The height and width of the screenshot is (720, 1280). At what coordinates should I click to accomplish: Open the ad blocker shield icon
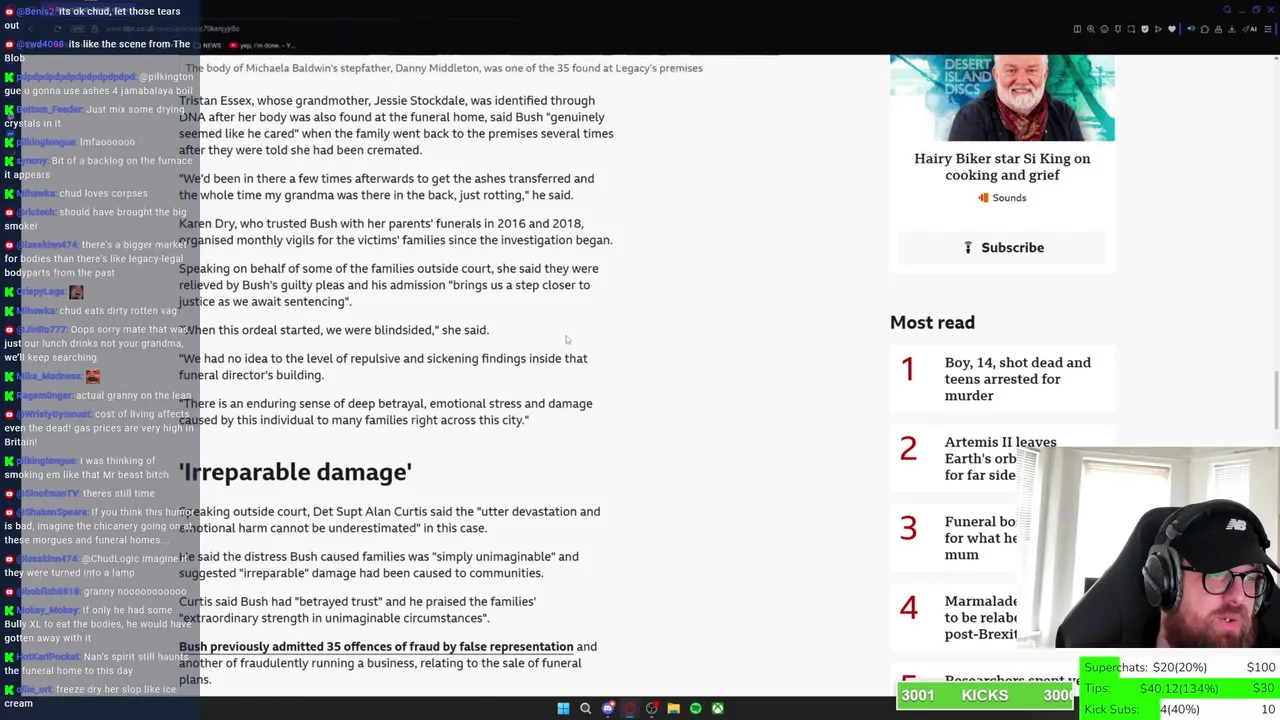tap(1145, 29)
